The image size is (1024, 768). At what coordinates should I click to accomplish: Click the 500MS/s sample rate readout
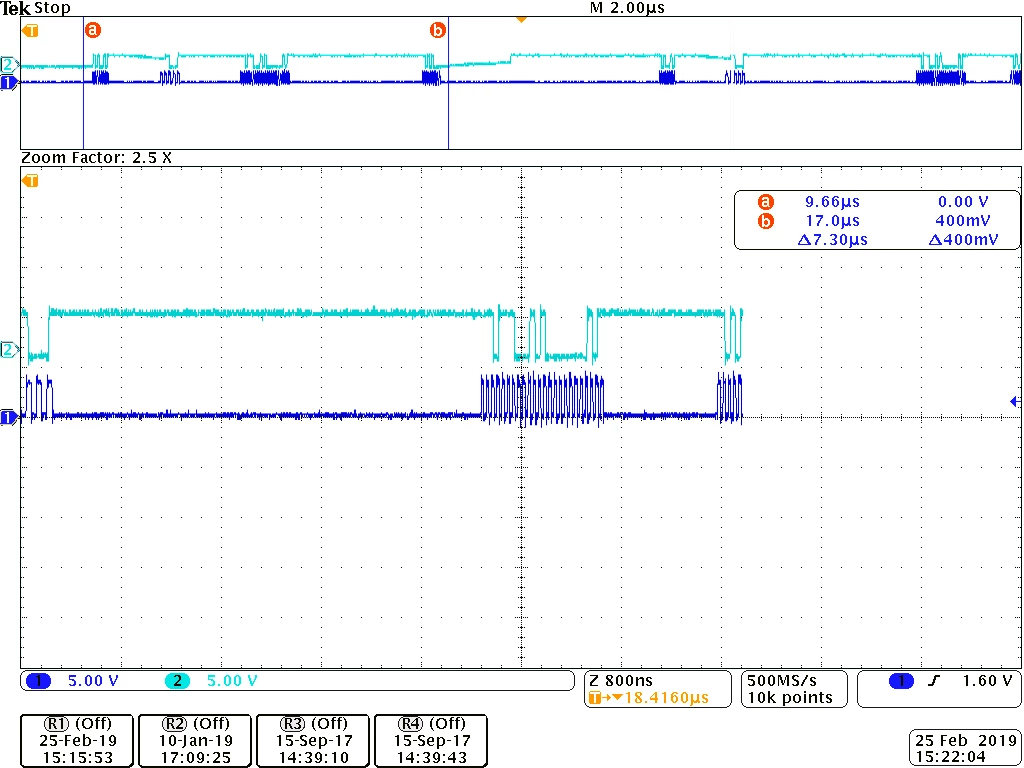point(782,681)
